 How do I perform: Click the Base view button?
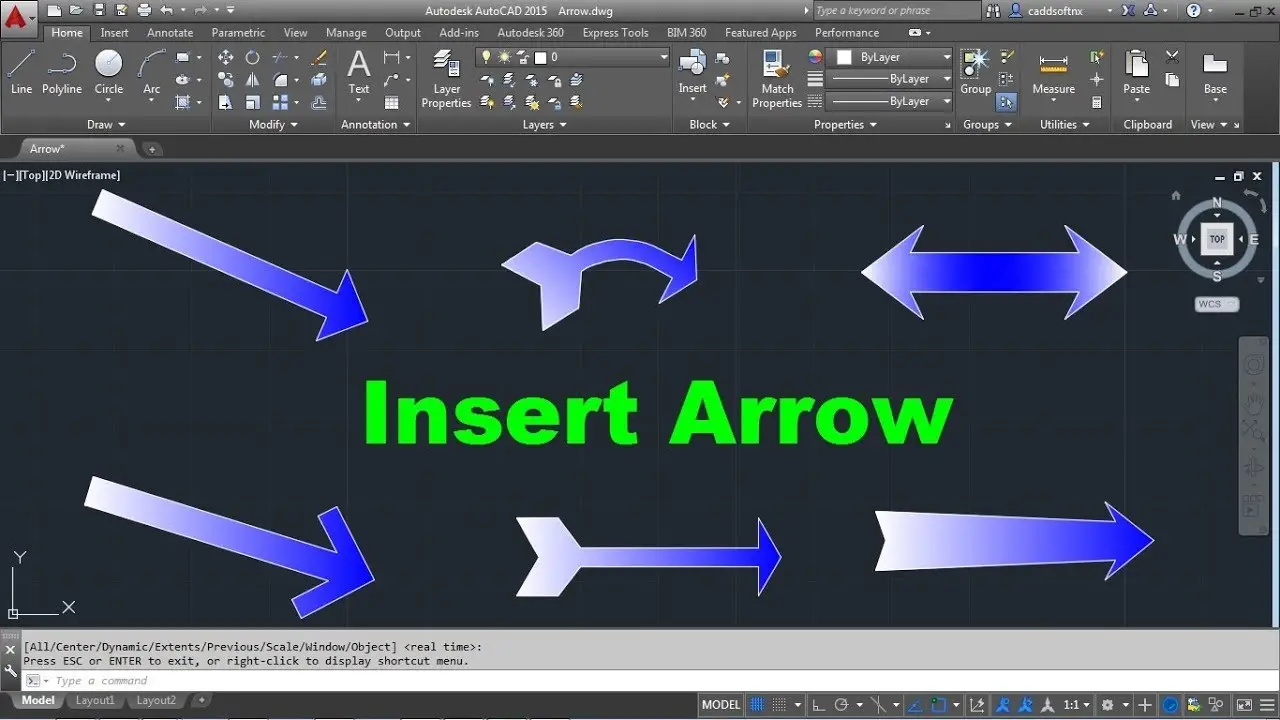[1215, 72]
